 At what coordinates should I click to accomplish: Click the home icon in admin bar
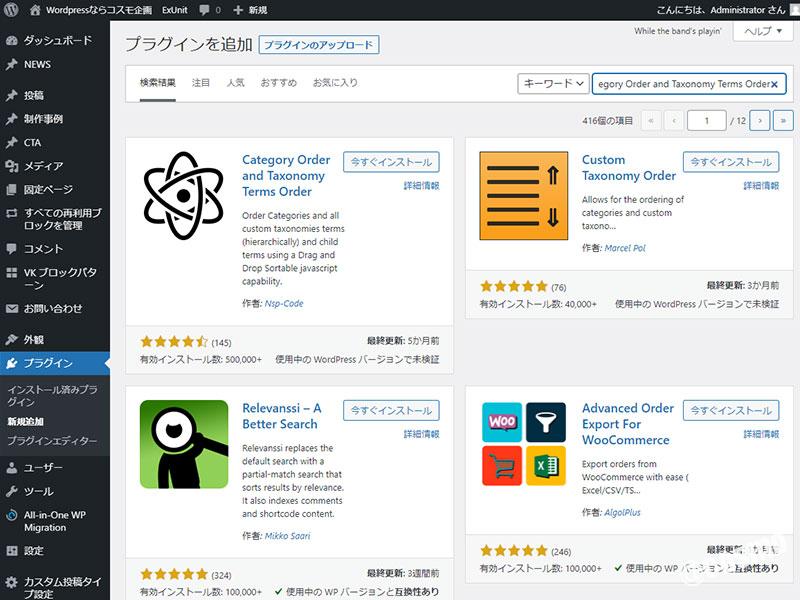pyautogui.click(x=36, y=9)
